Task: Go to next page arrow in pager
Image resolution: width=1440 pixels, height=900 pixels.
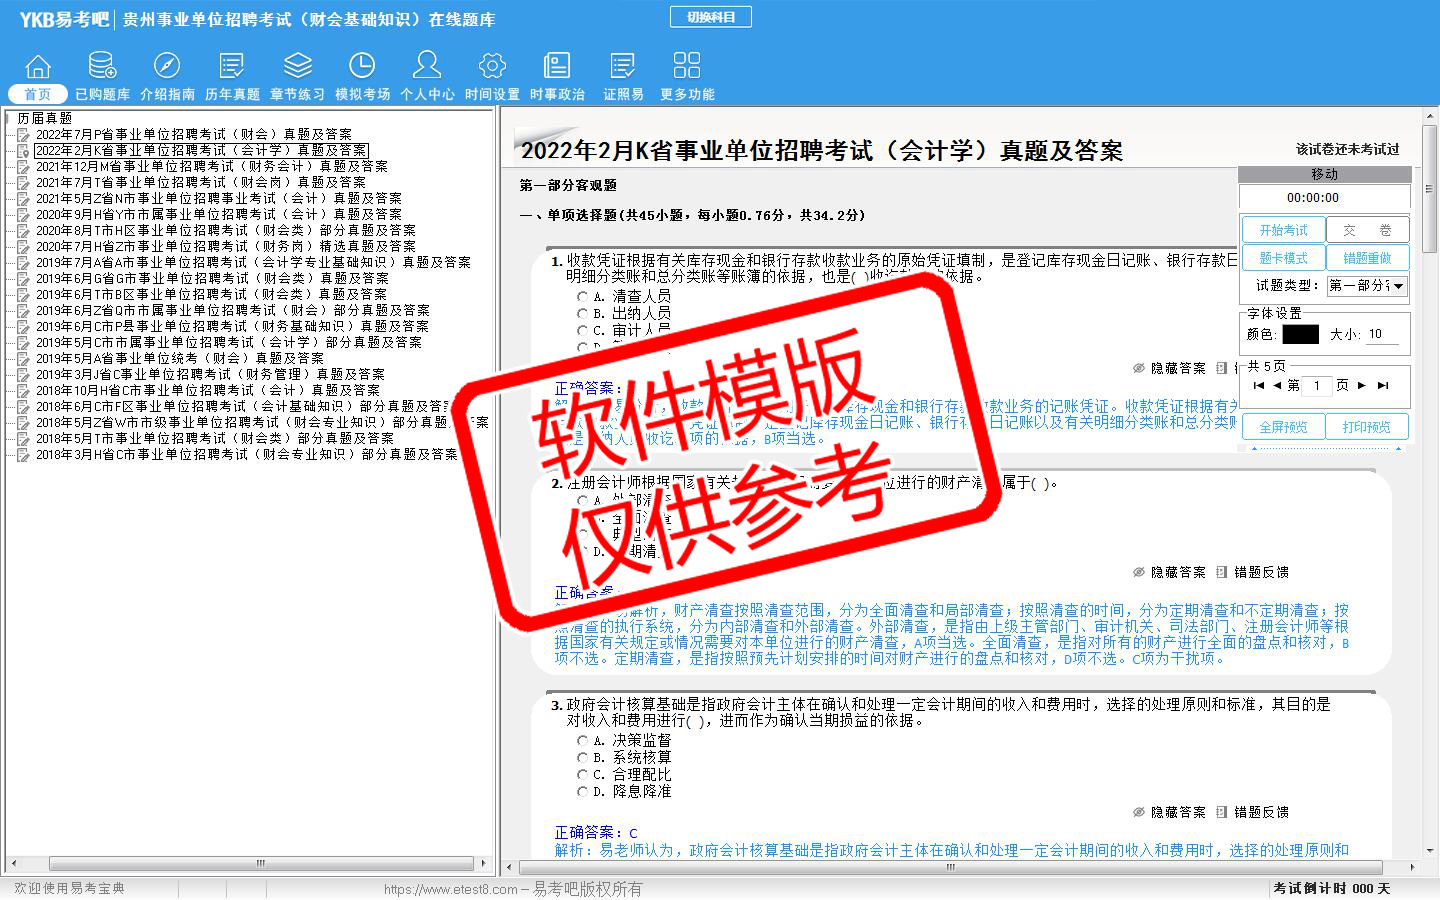Action: (1362, 385)
